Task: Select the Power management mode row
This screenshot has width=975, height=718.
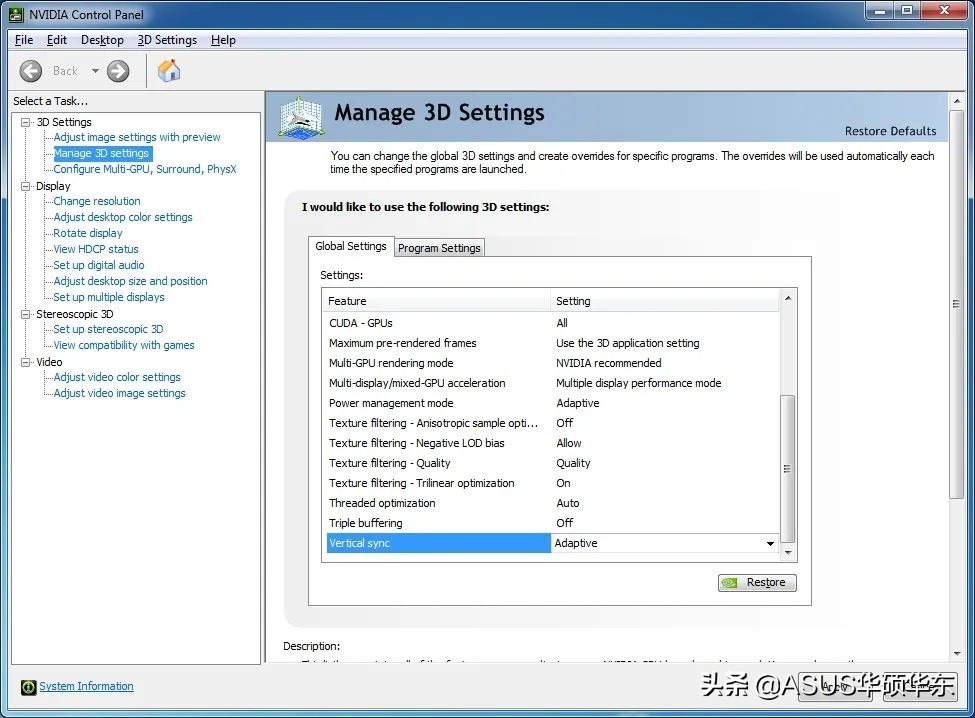Action: click(x=391, y=403)
